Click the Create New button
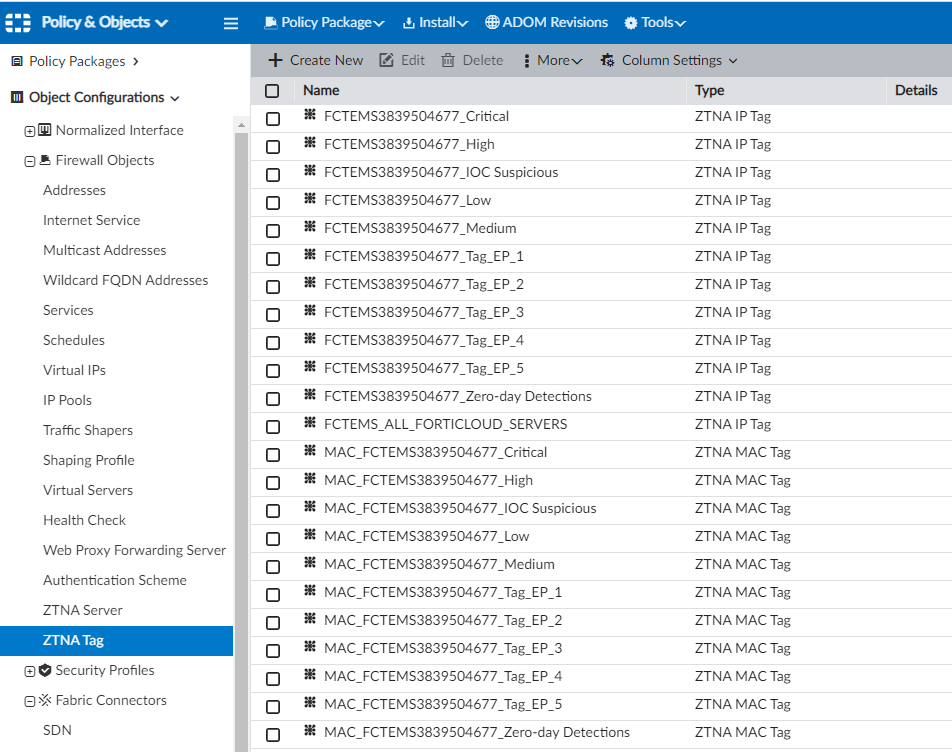This screenshot has width=952, height=752. [316, 60]
